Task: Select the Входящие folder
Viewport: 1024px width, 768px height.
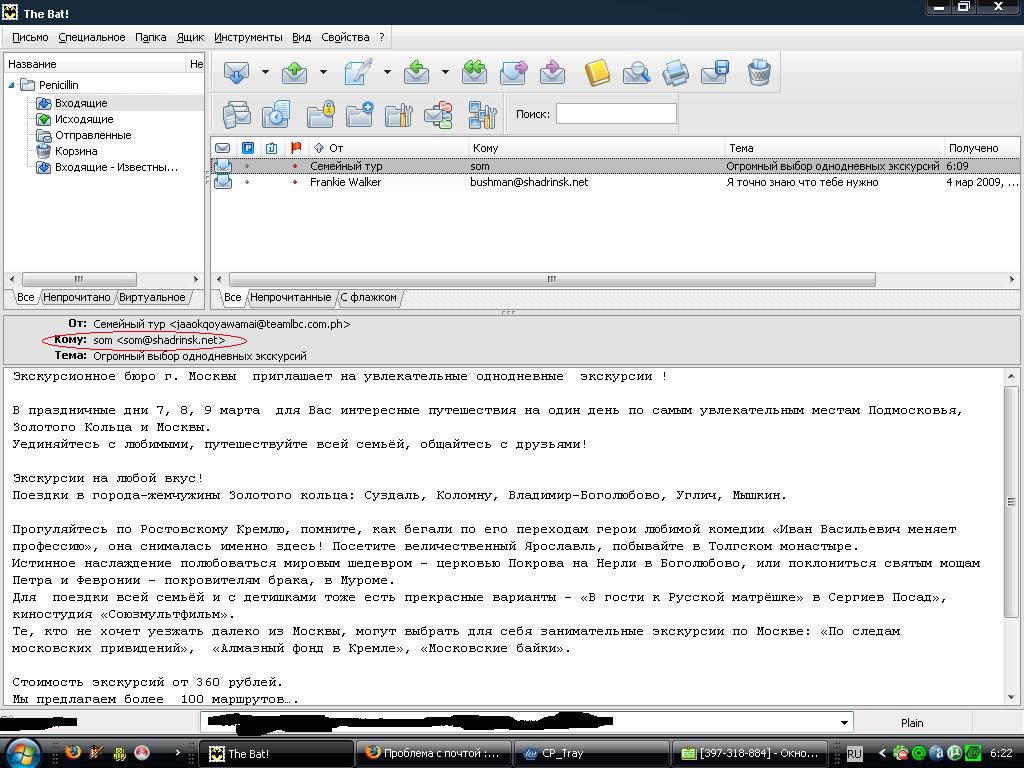Action: (81, 103)
